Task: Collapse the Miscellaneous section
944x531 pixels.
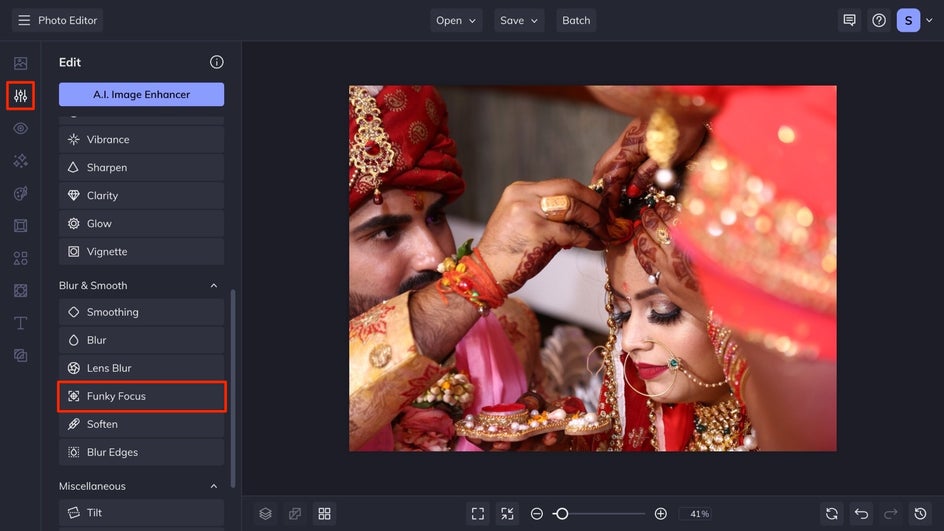Action: click(x=213, y=487)
